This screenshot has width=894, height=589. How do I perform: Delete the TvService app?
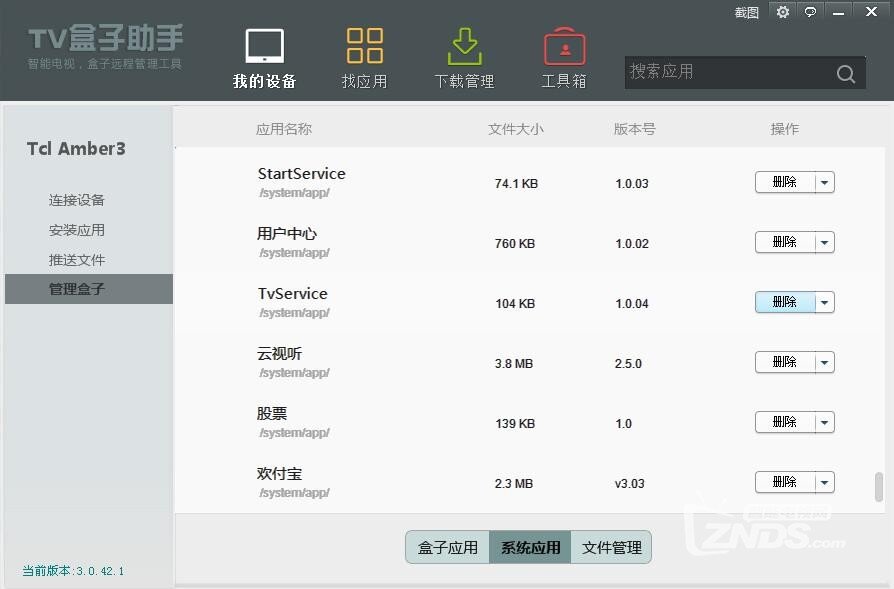[785, 302]
